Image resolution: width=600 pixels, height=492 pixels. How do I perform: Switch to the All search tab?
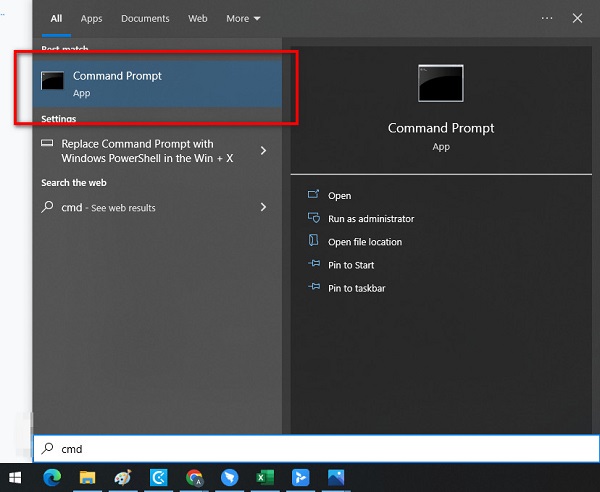56,18
